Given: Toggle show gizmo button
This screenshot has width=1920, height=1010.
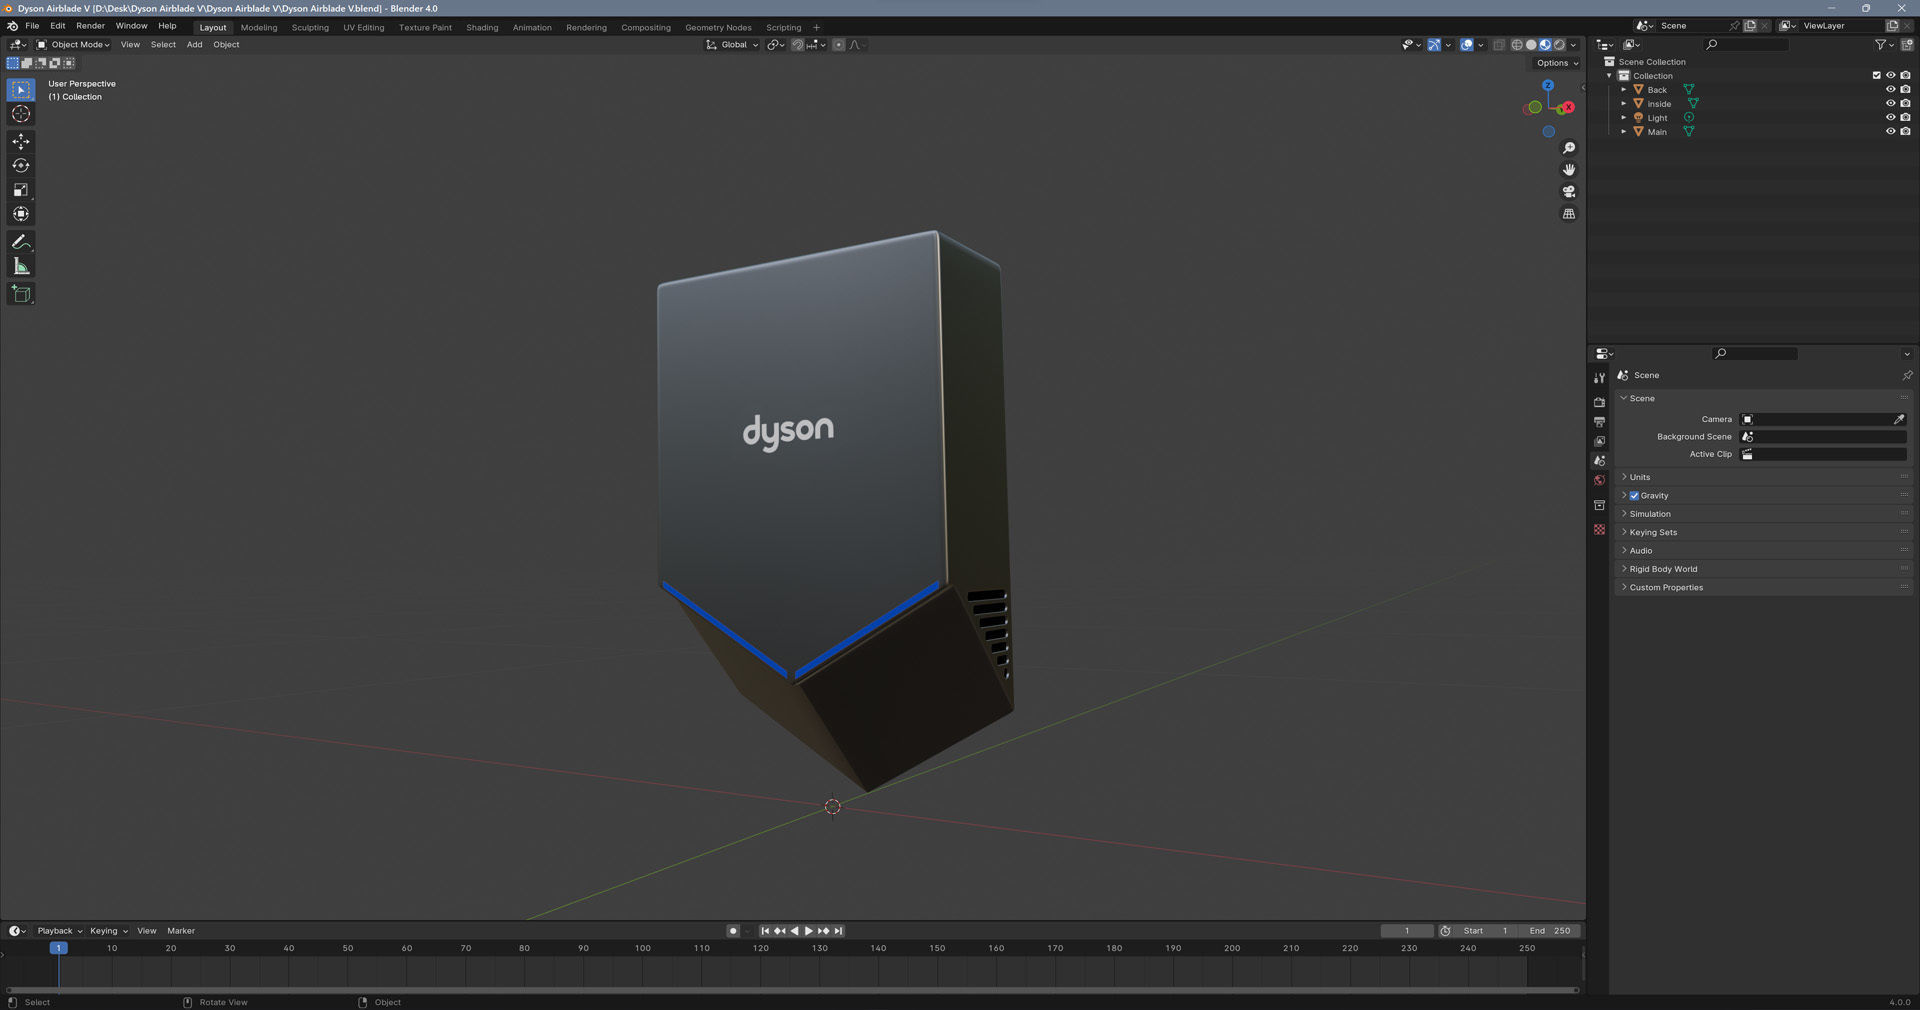Looking at the screenshot, I should [1434, 45].
